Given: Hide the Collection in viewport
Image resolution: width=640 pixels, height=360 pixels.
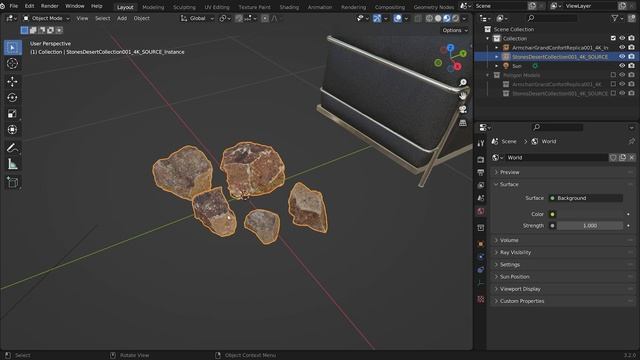Looking at the screenshot, I should click(x=622, y=38).
